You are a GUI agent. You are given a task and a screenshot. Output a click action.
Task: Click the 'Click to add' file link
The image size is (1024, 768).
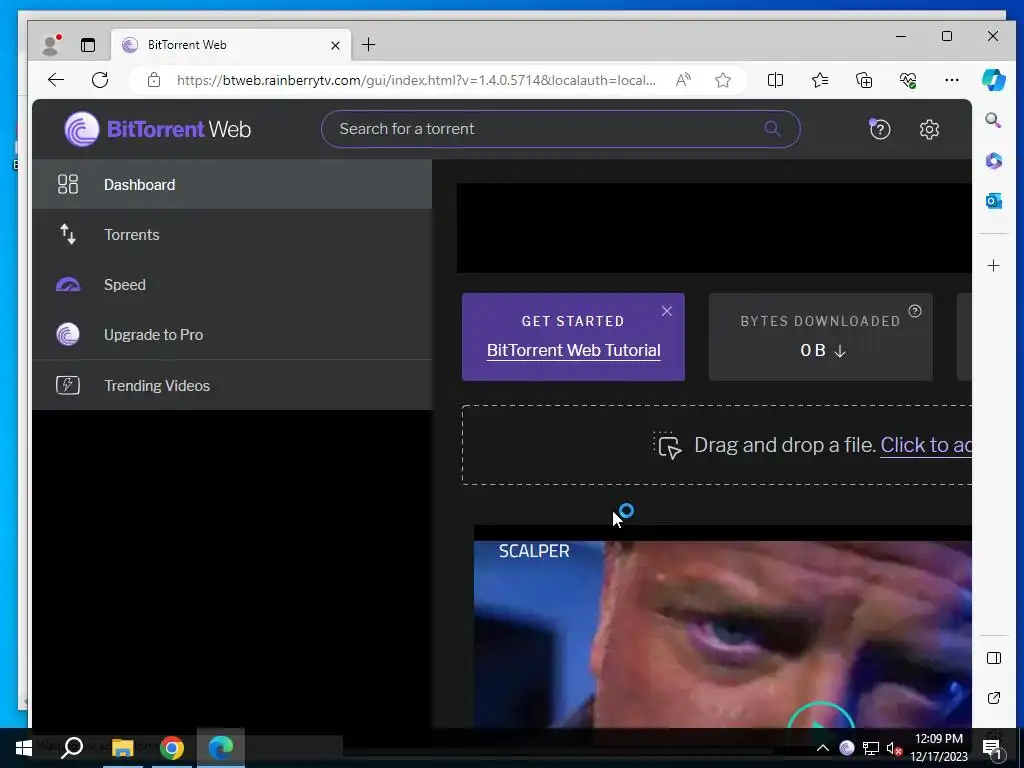tap(926, 445)
